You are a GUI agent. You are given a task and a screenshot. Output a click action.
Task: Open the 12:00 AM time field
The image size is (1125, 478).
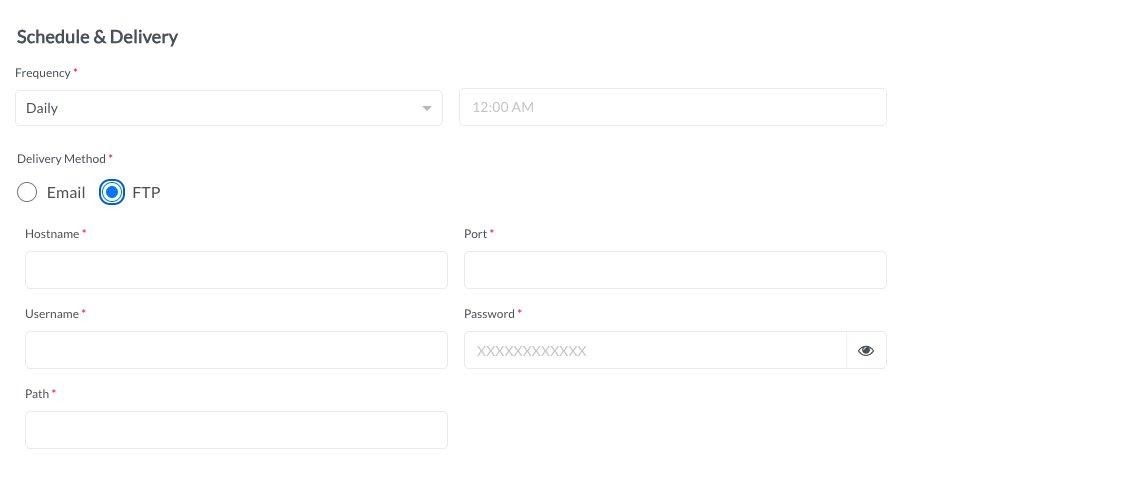(673, 107)
